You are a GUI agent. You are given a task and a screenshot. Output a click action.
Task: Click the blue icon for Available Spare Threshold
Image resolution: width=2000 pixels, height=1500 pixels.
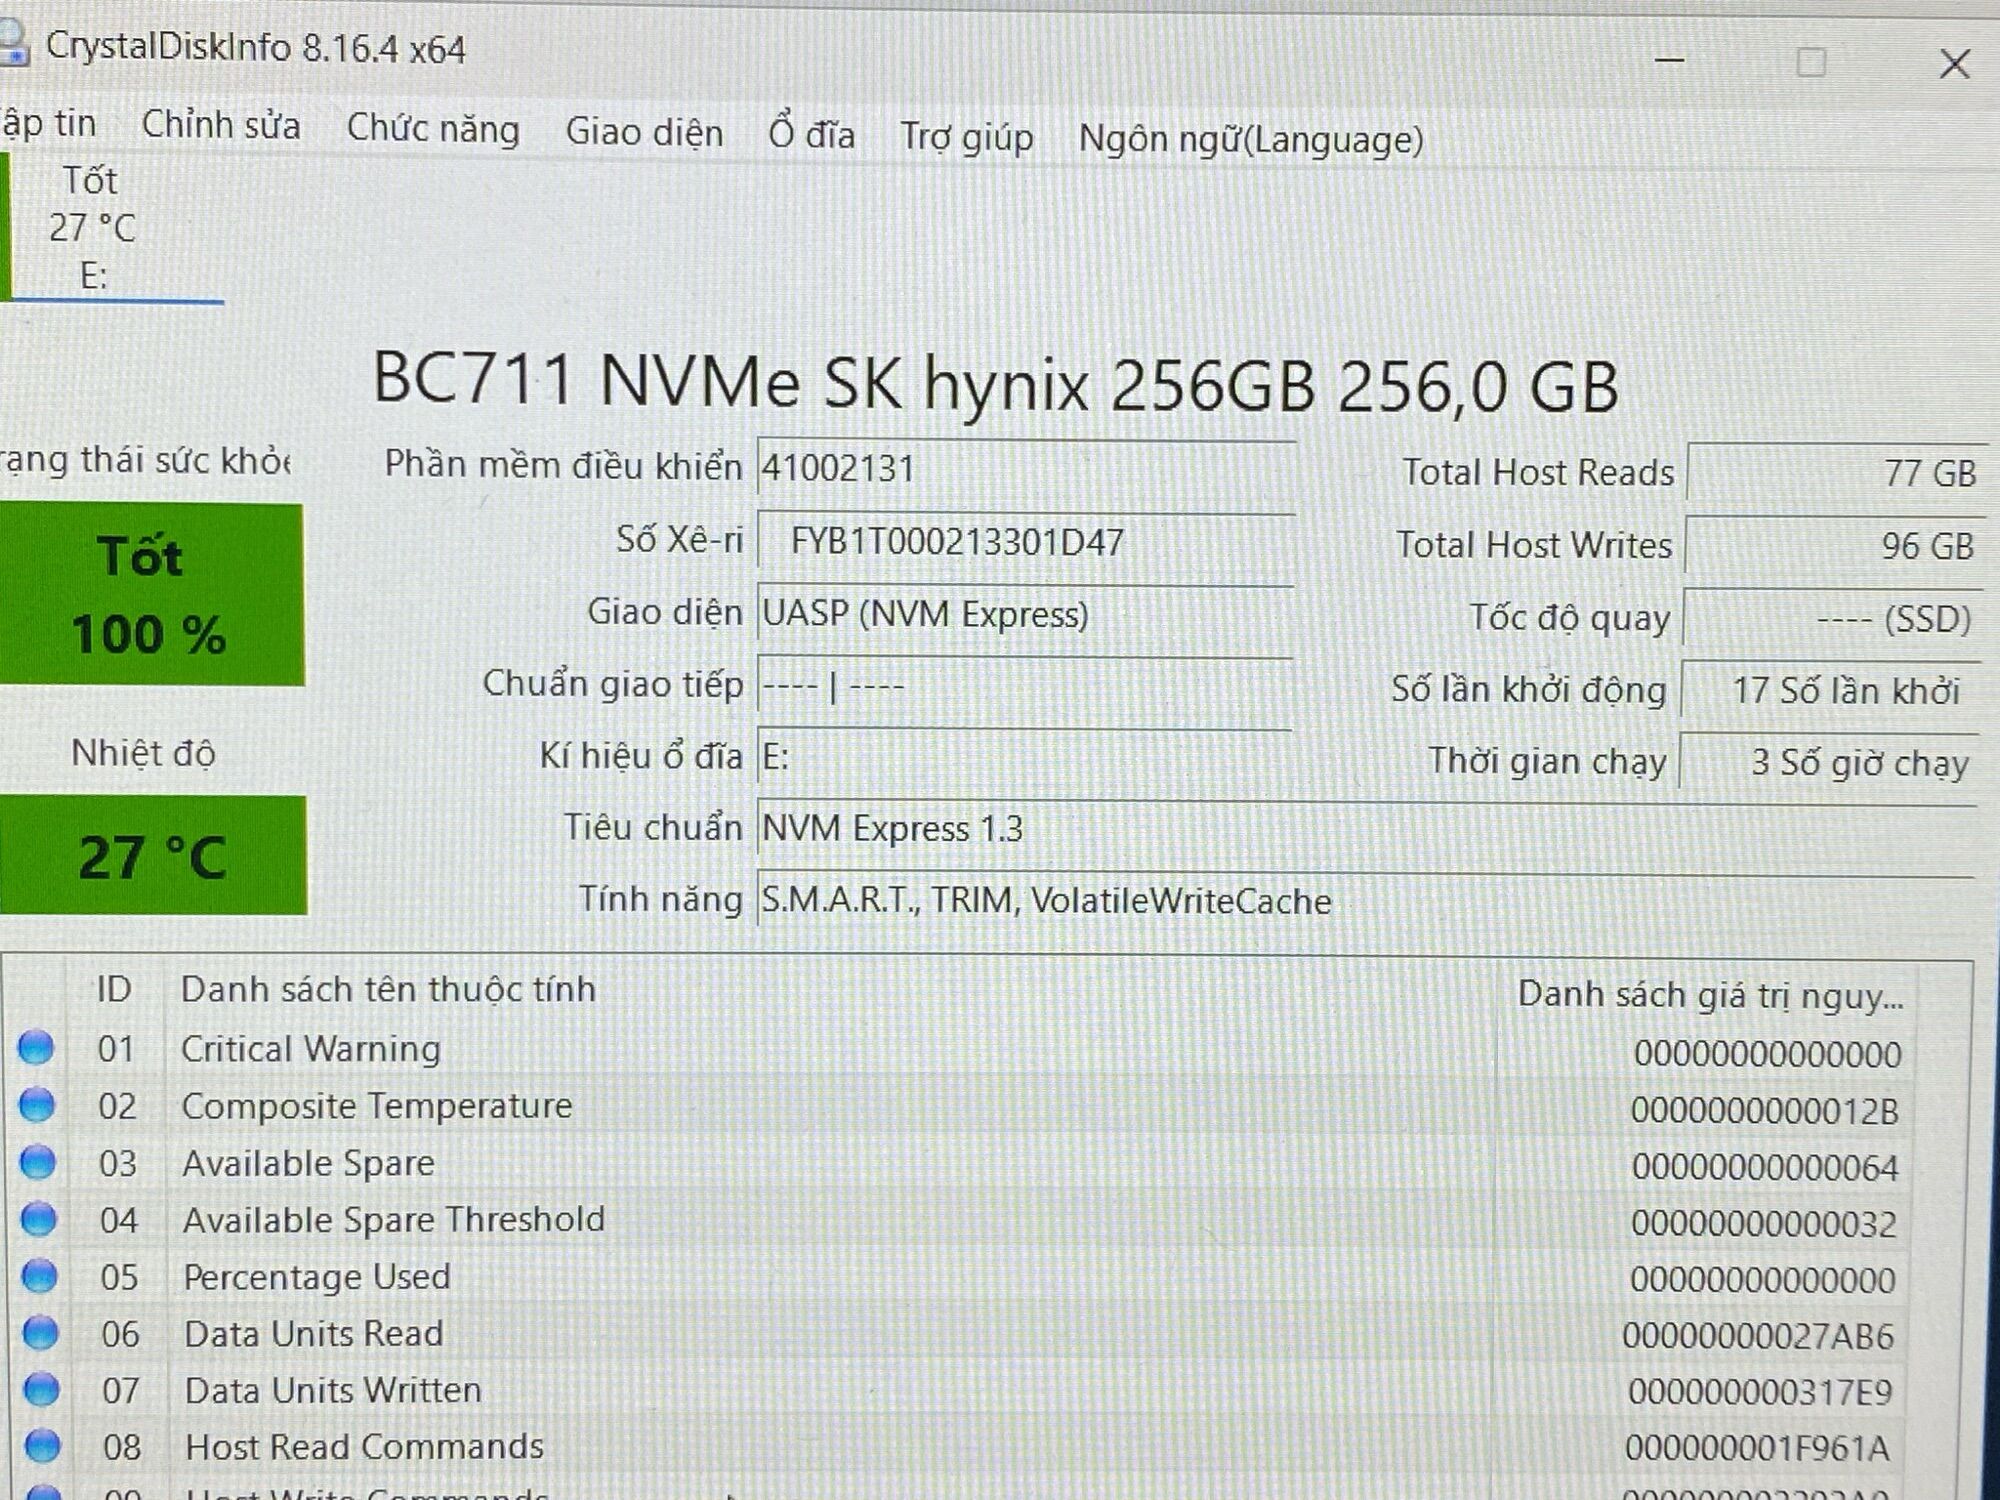[x=40, y=1218]
